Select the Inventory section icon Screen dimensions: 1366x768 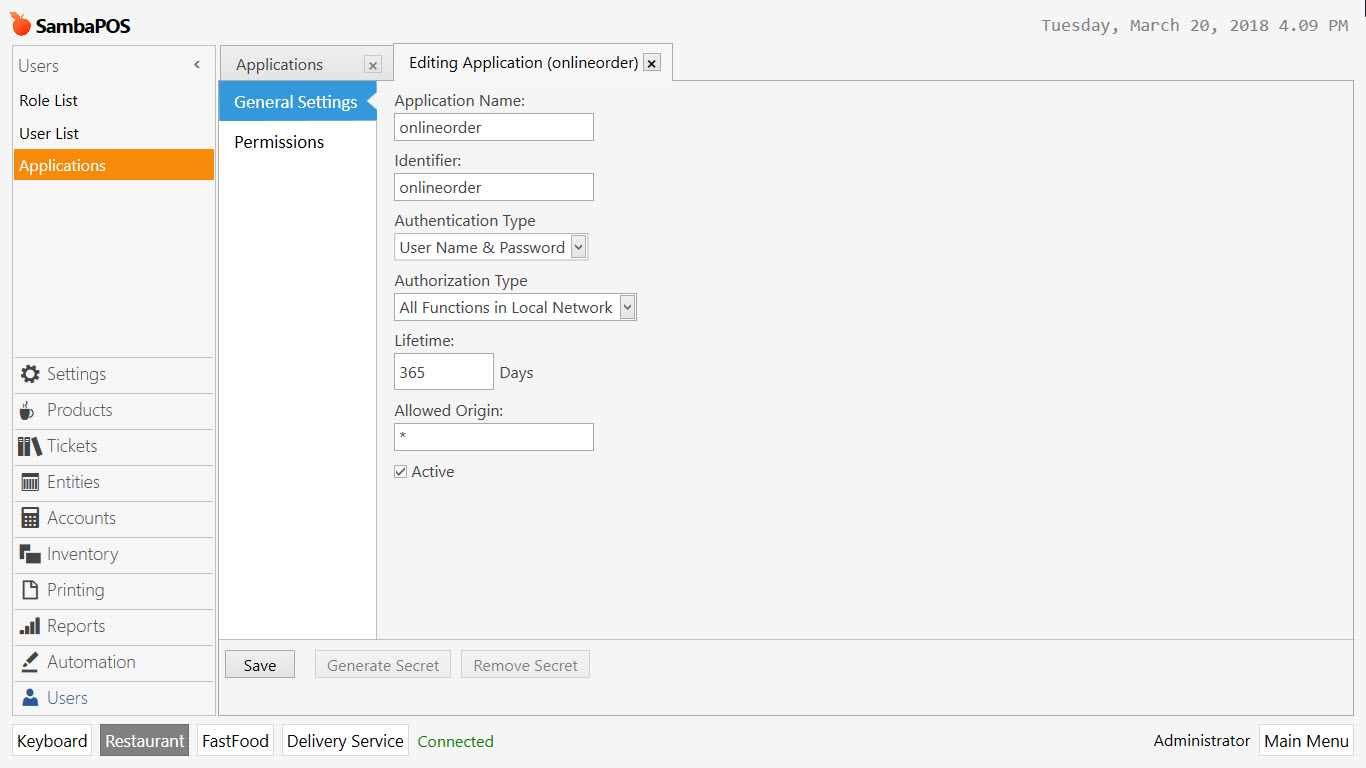point(30,555)
